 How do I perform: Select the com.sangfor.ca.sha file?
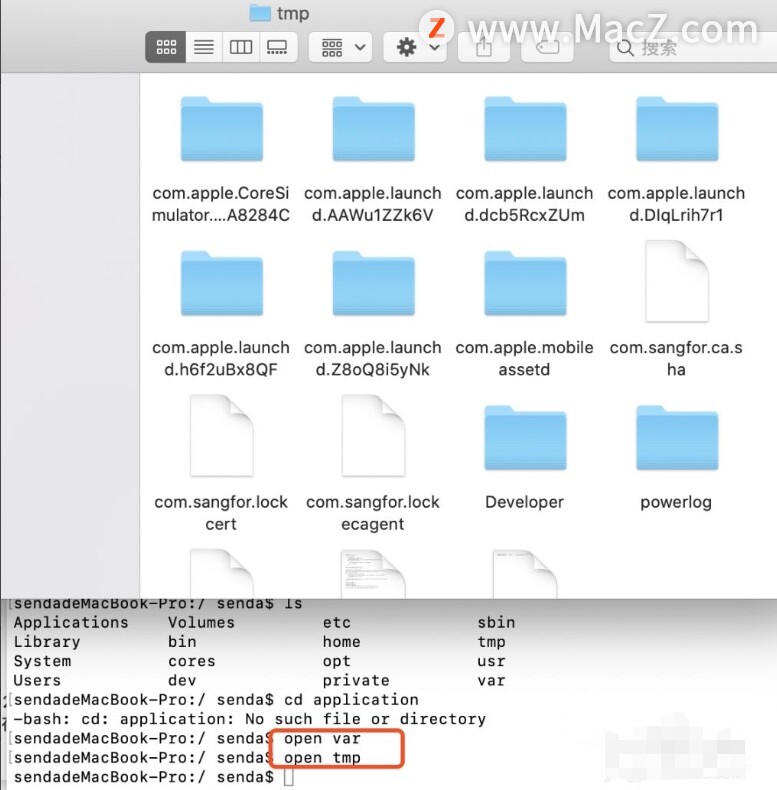tap(677, 281)
